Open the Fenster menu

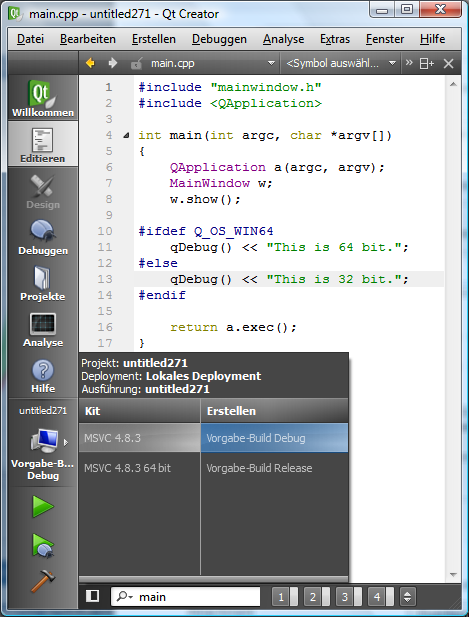pyautogui.click(x=385, y=39)
